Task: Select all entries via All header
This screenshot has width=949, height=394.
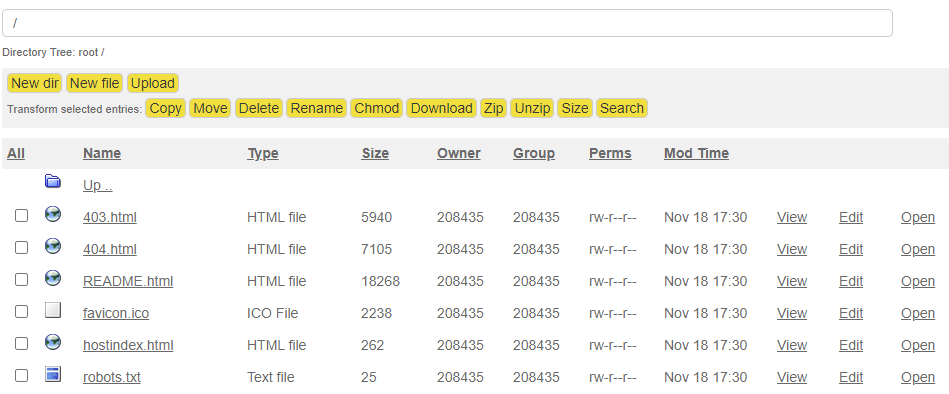Action: (x=16, y=154)
